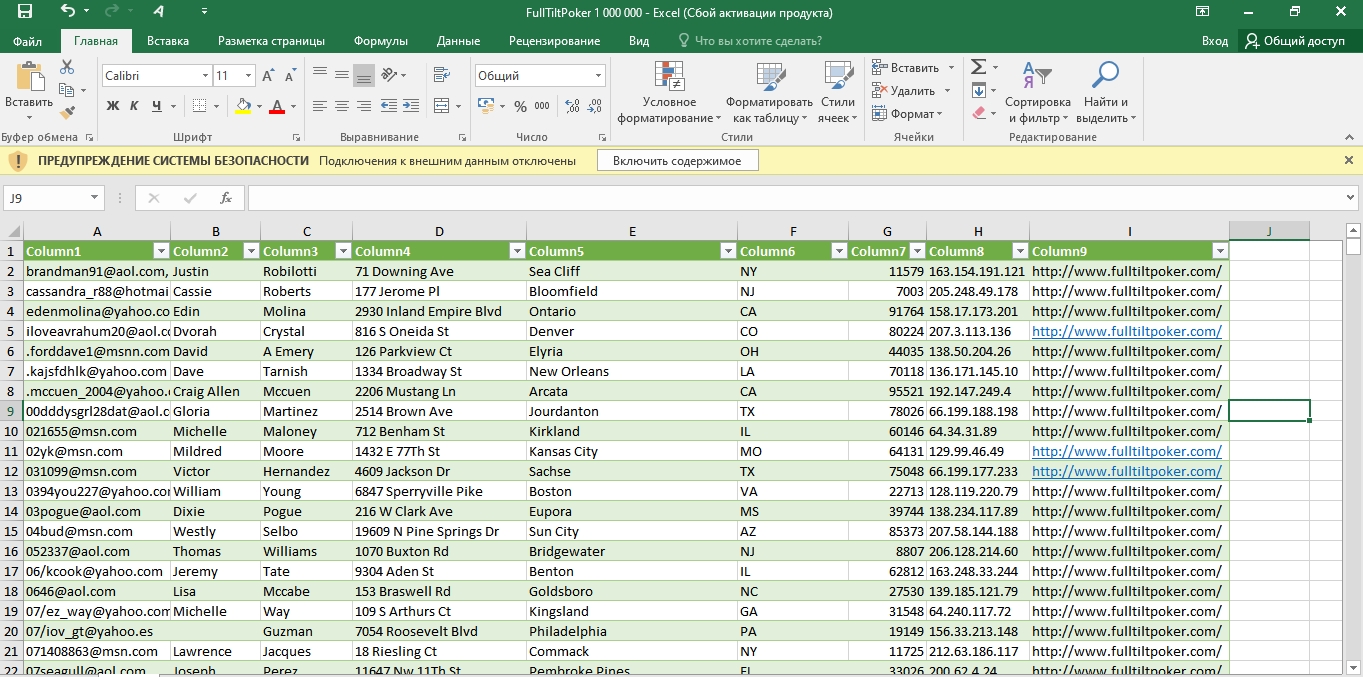Image resolution: width=1363 pixels, height=677 pixels.
Task: Switch to the Формулы ribbon tab
Action: pyautogui.click(x=380, y=41)
